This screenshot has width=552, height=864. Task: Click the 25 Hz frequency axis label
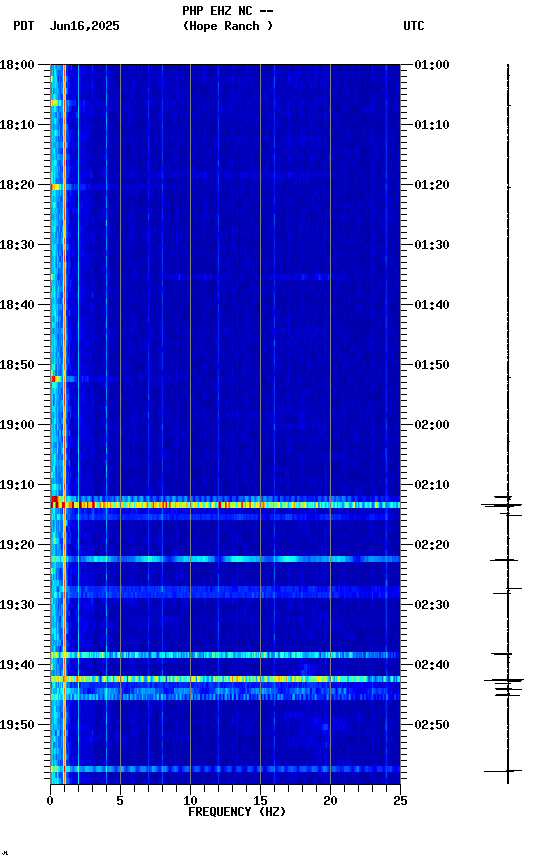click(x=400, y=801)
